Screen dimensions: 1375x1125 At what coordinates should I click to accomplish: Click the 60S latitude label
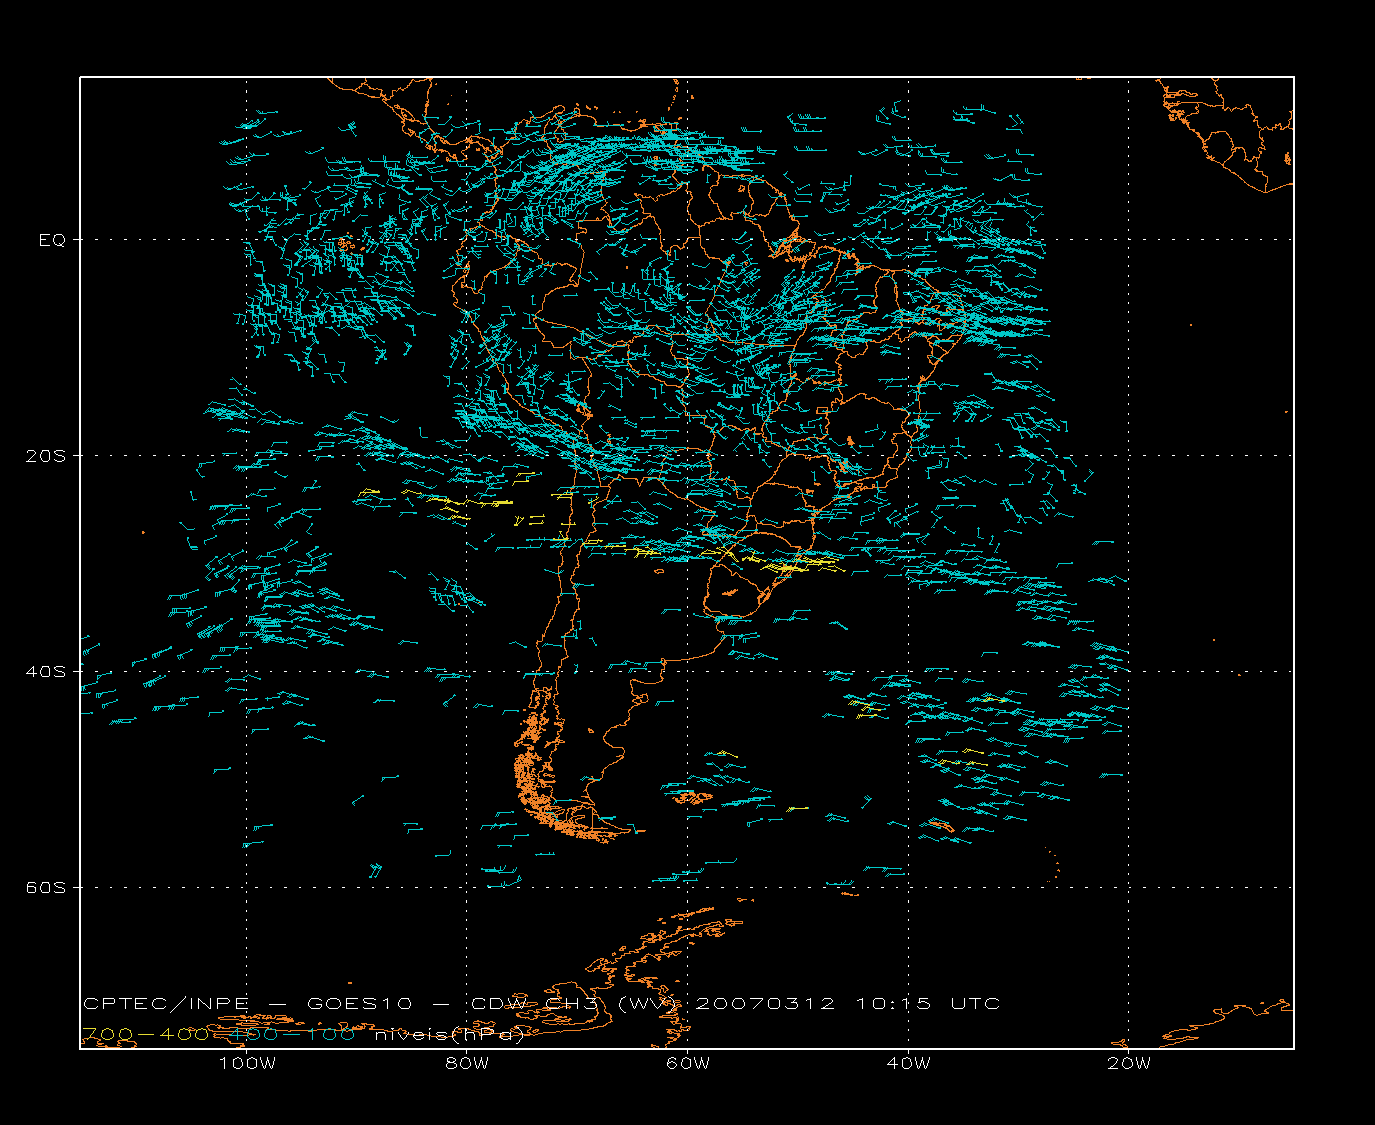[x=45, y=887]
